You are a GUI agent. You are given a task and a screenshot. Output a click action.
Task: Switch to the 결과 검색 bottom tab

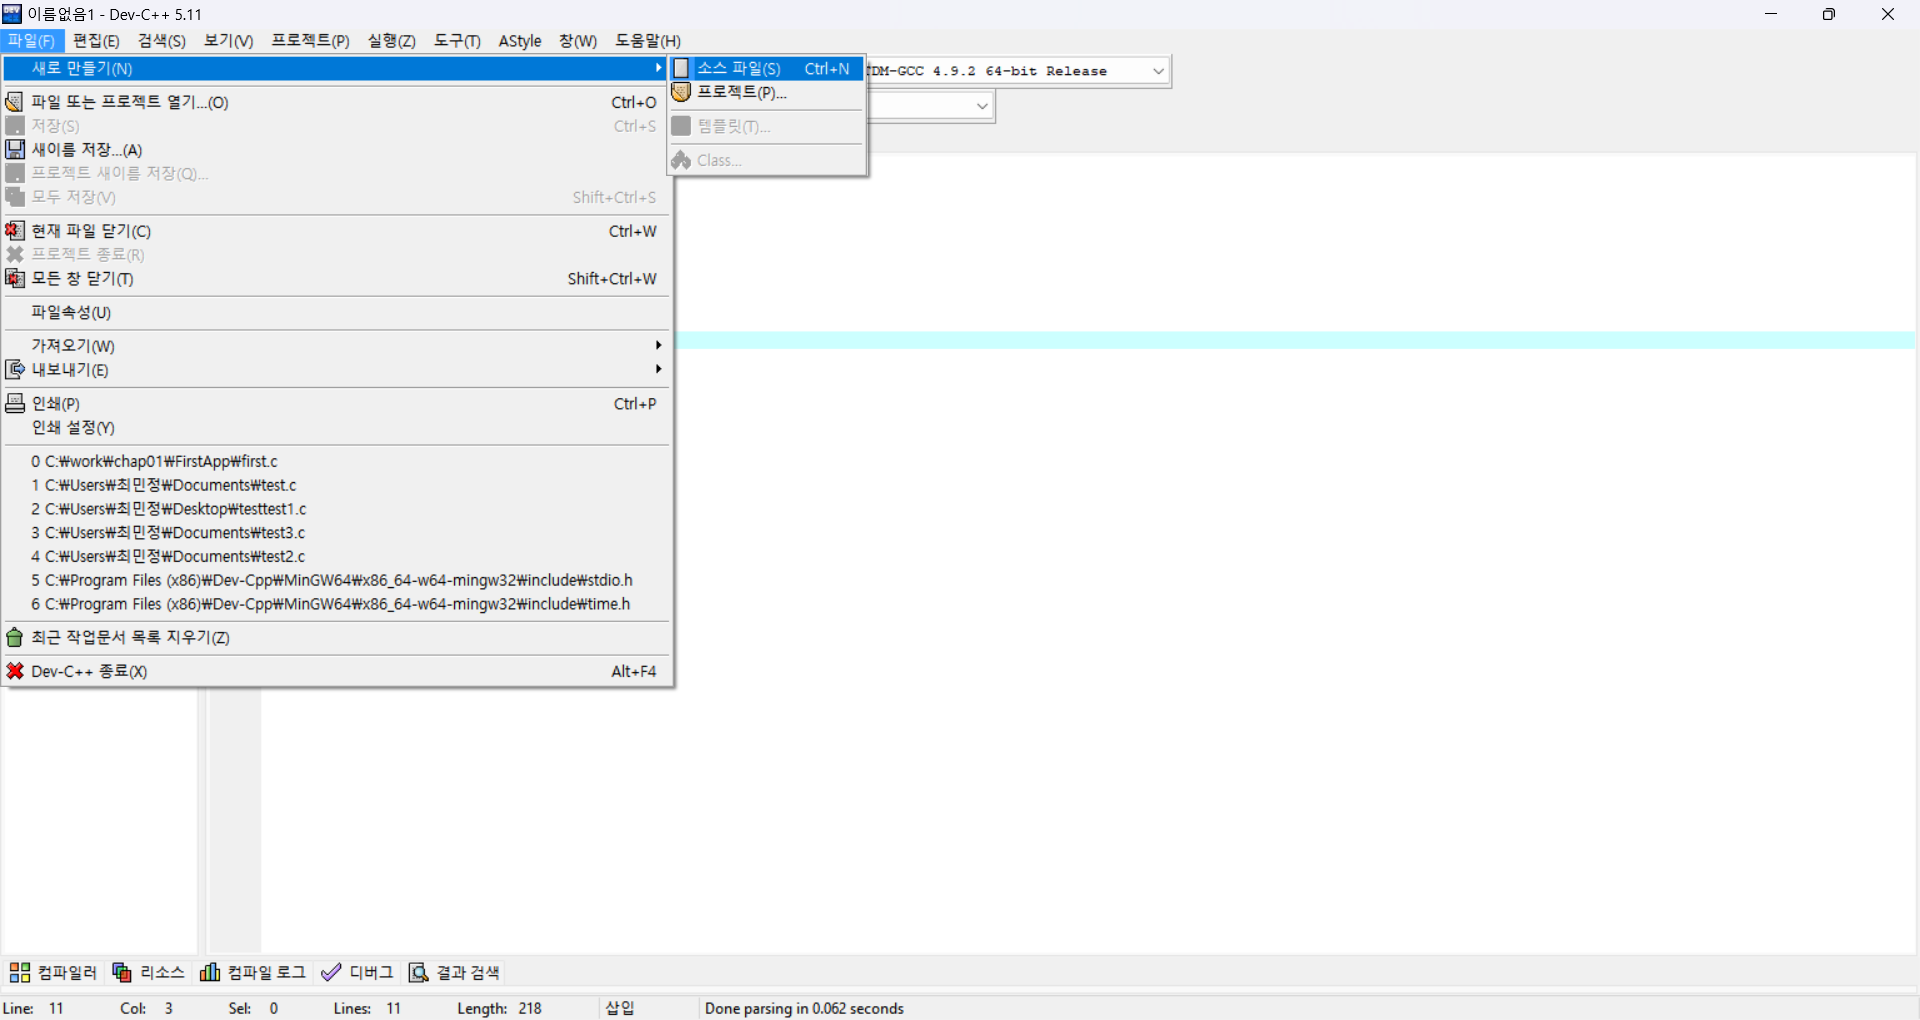455,972
